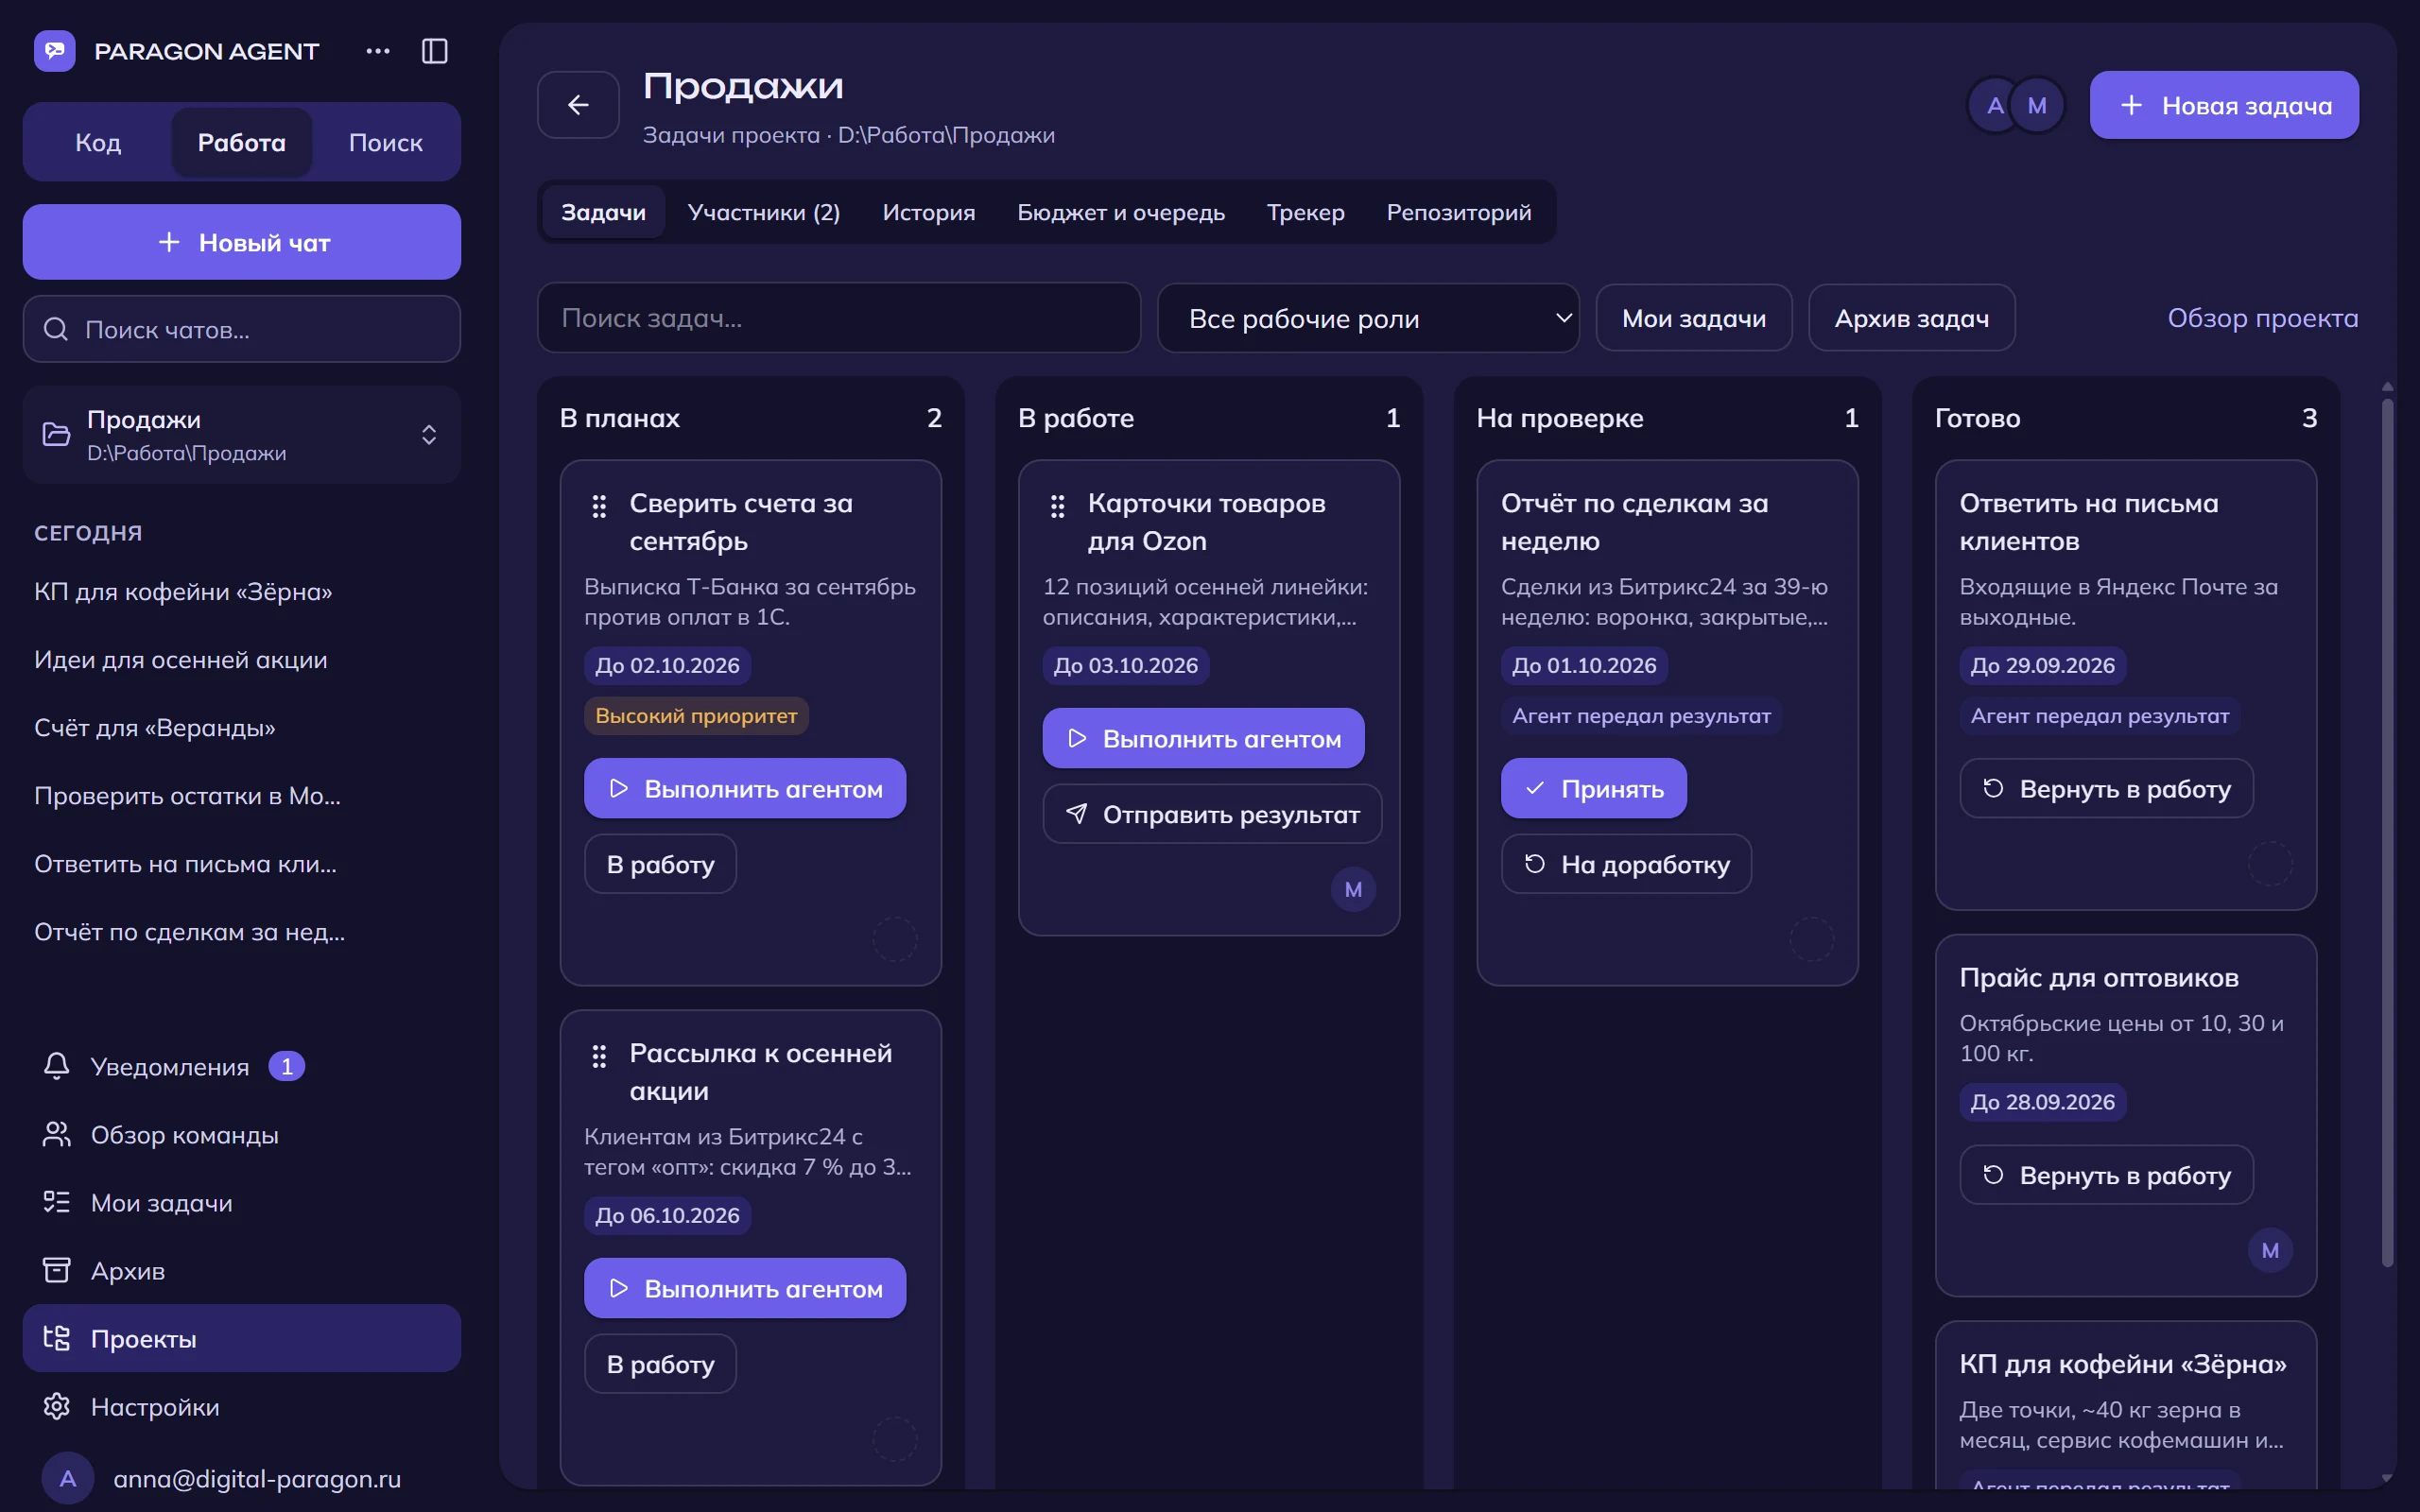Click the Paragon Agent logo icon

click(x=54, y=51)
